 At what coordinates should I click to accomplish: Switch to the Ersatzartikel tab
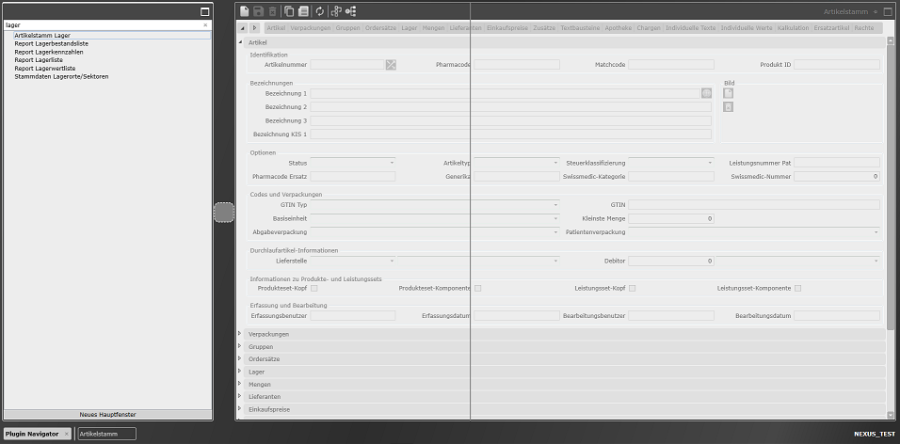[831, 28]
